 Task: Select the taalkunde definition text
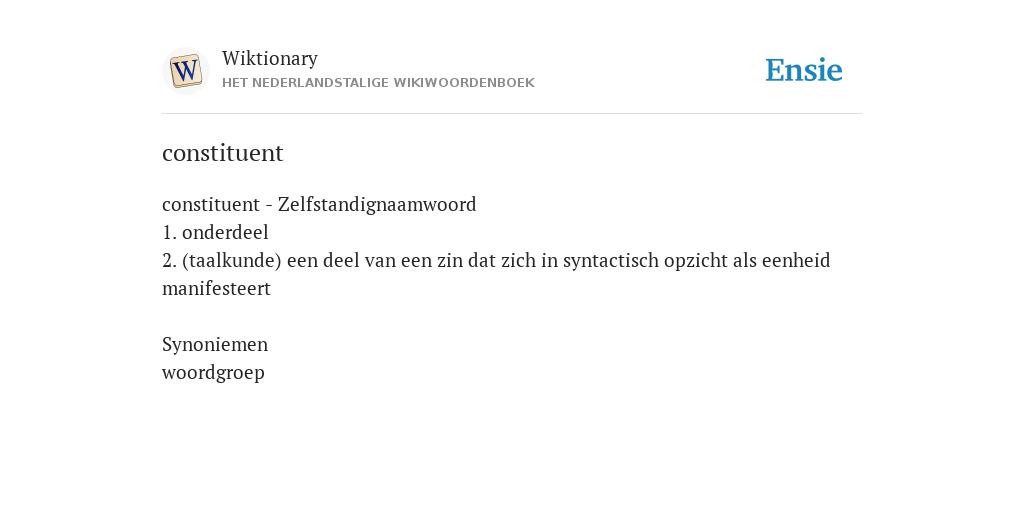(x=496, y=274)
